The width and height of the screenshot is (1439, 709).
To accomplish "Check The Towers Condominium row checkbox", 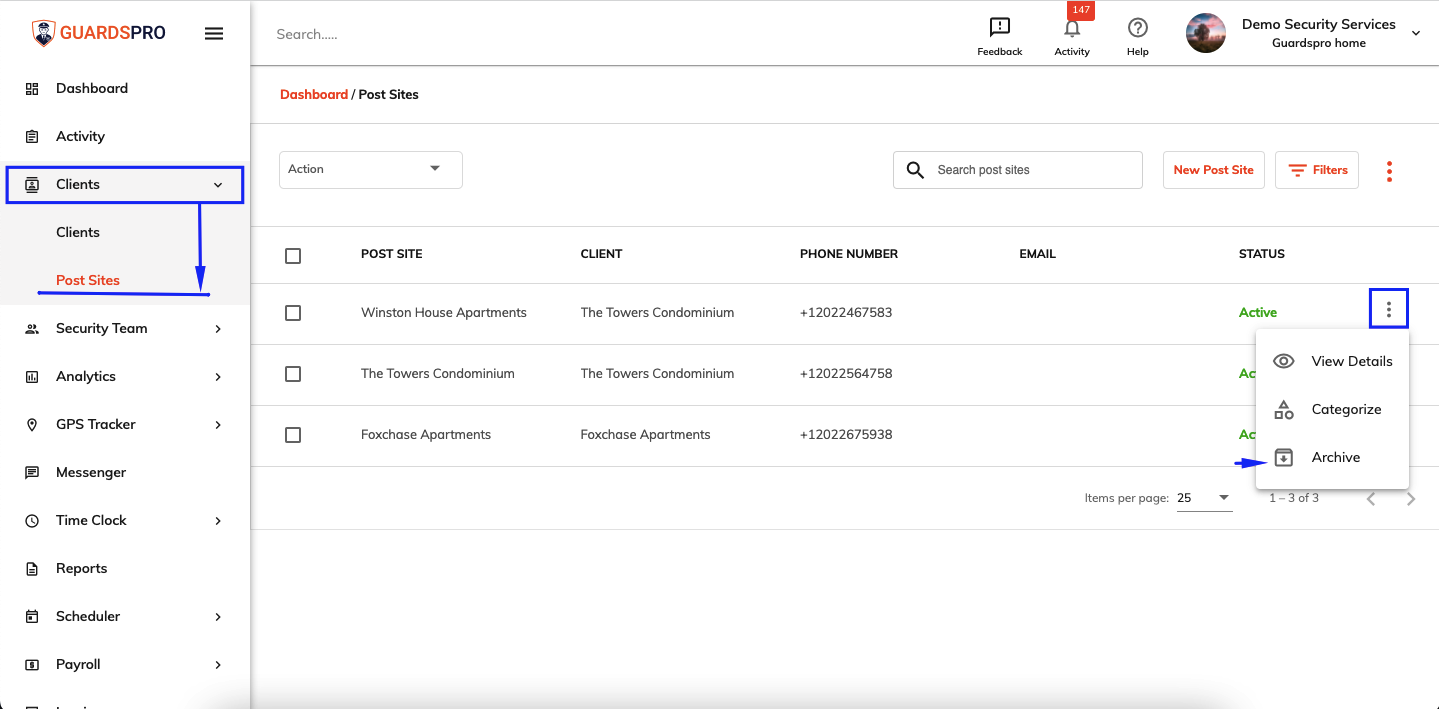I will (x=293, y=374).
